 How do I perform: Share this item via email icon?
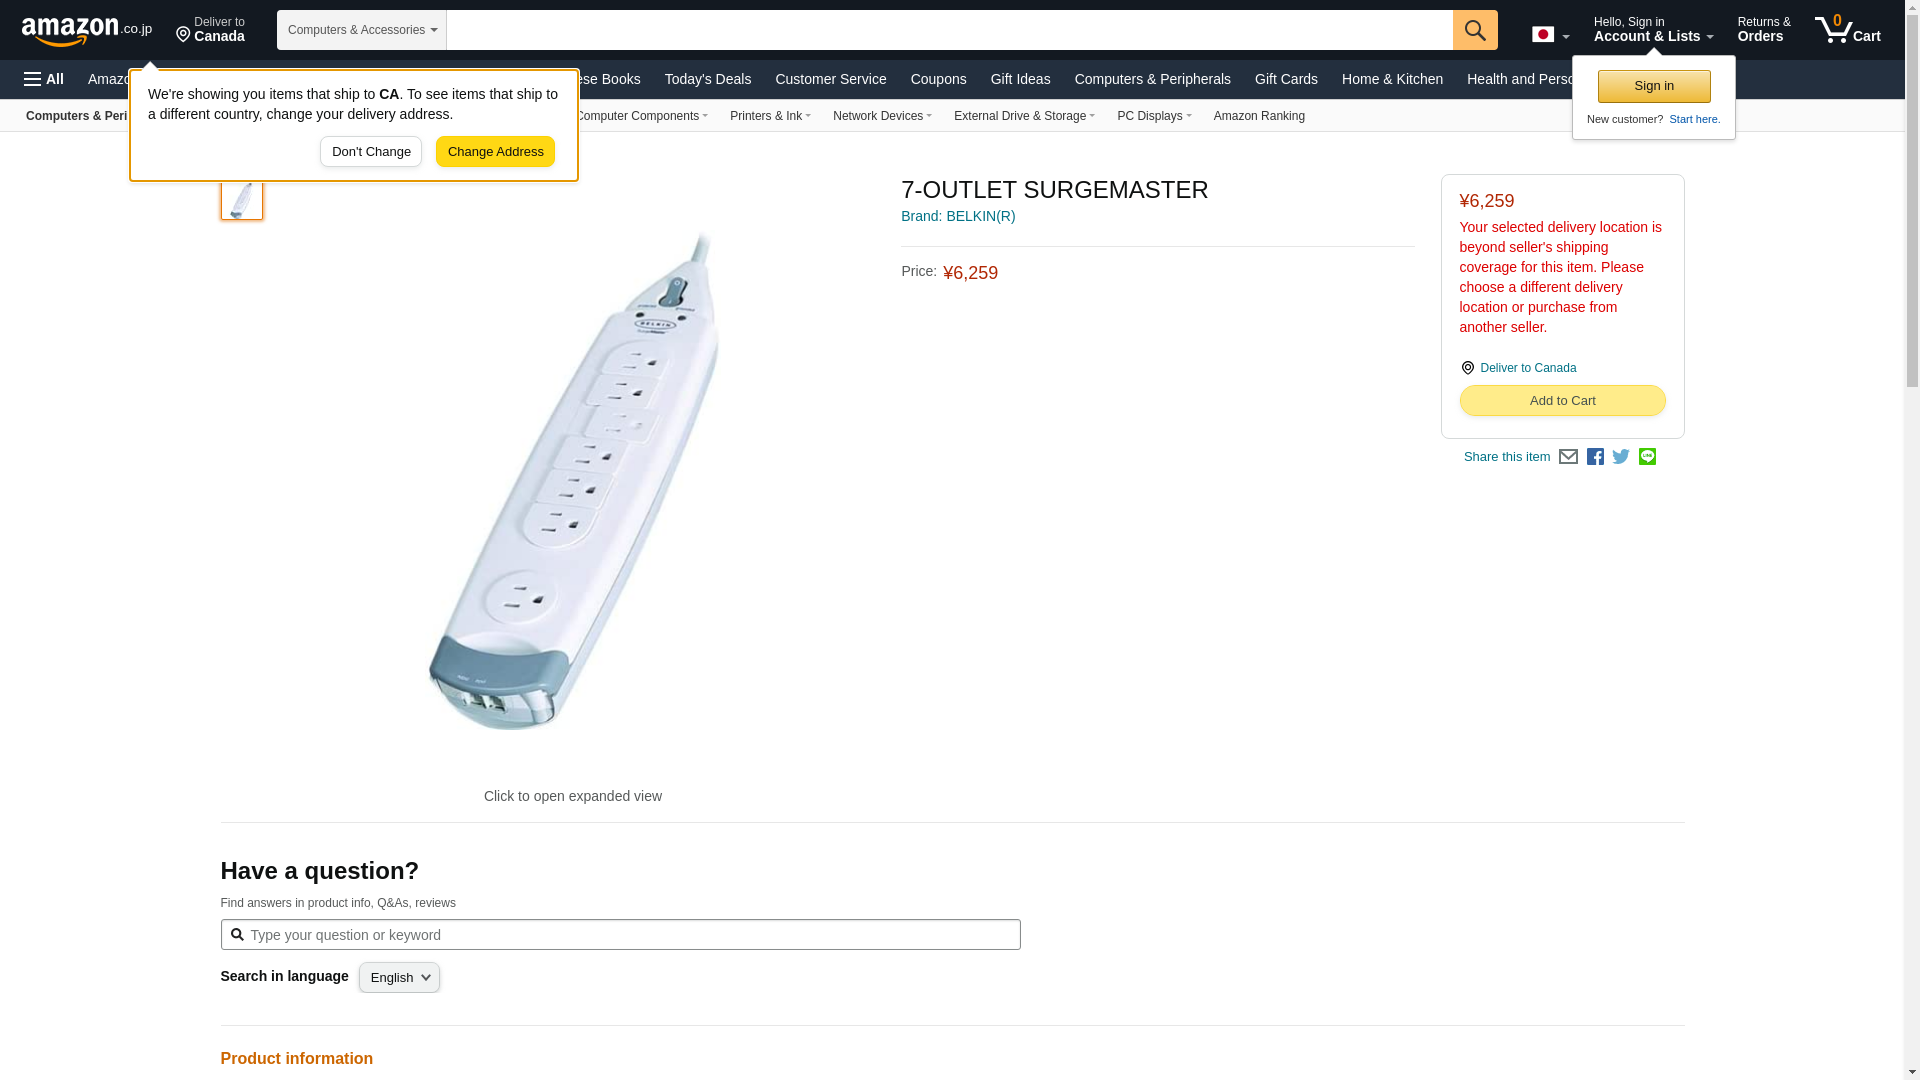point(1568,457)
